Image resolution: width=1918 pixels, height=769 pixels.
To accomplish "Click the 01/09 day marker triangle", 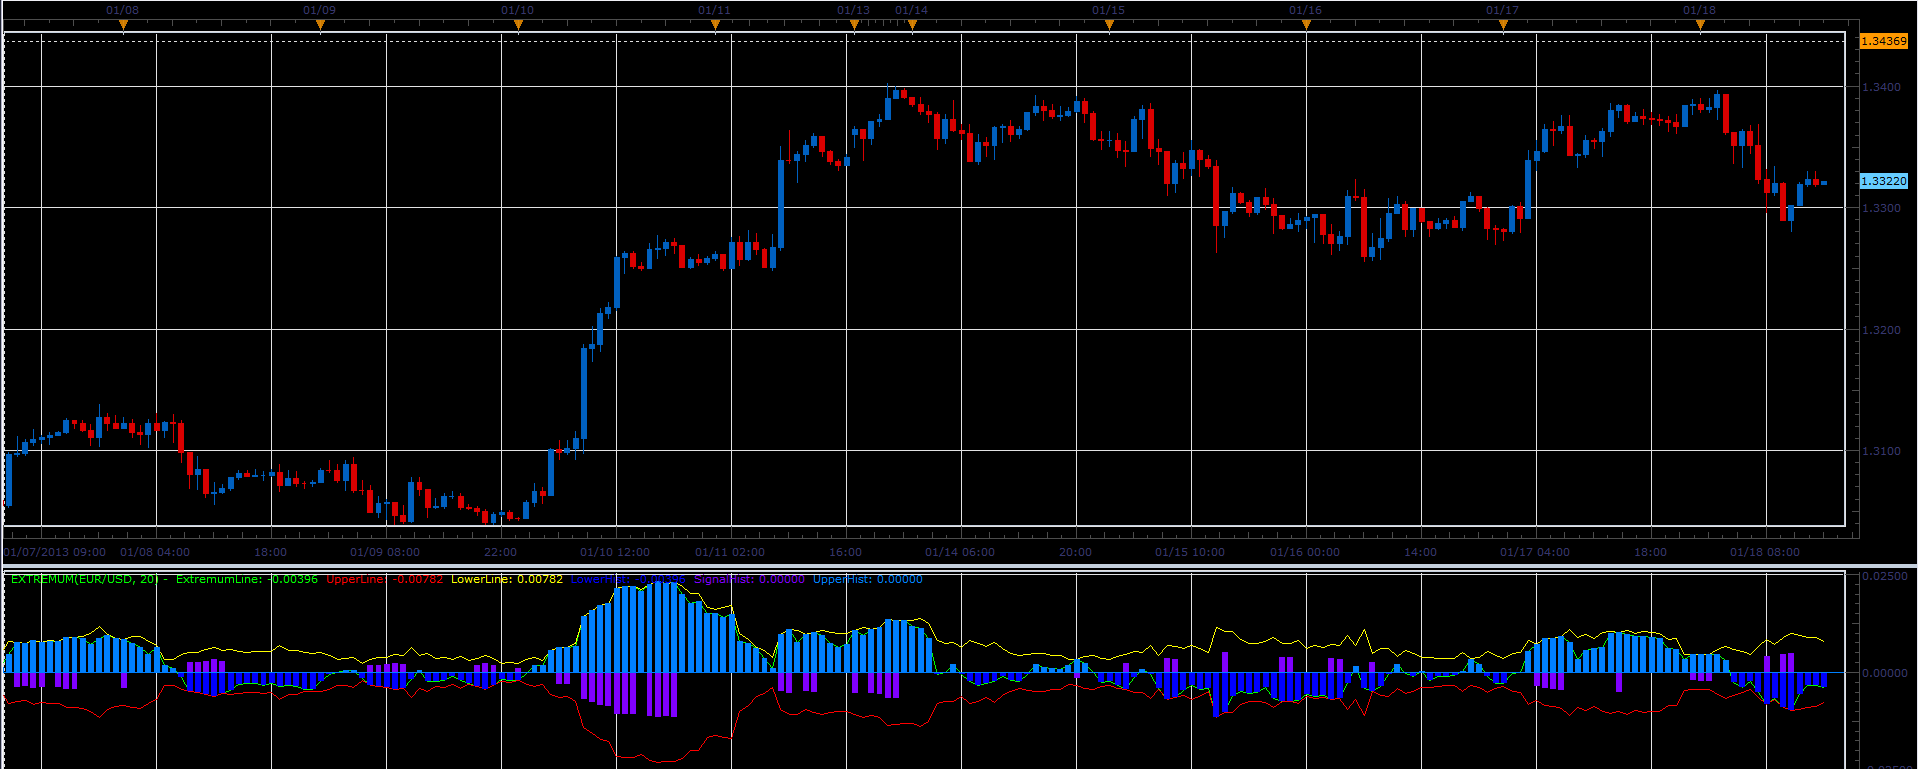I will pyautogui.click(x=320, y=24).
